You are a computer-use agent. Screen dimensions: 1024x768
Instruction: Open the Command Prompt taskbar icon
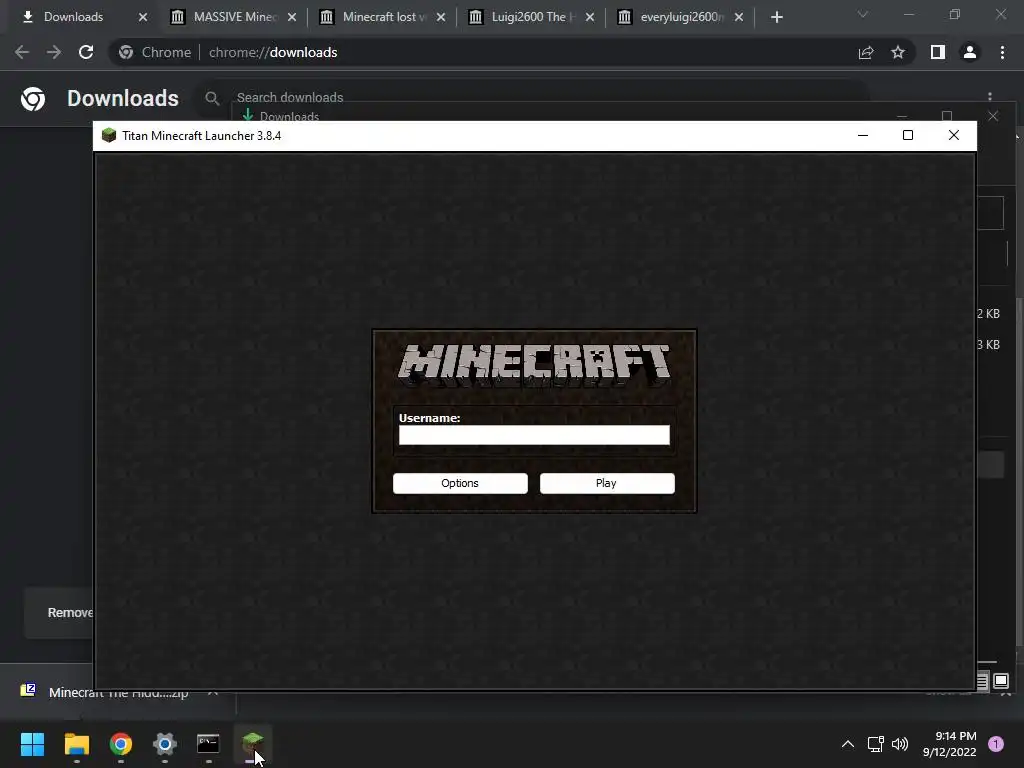pos(208,744)
